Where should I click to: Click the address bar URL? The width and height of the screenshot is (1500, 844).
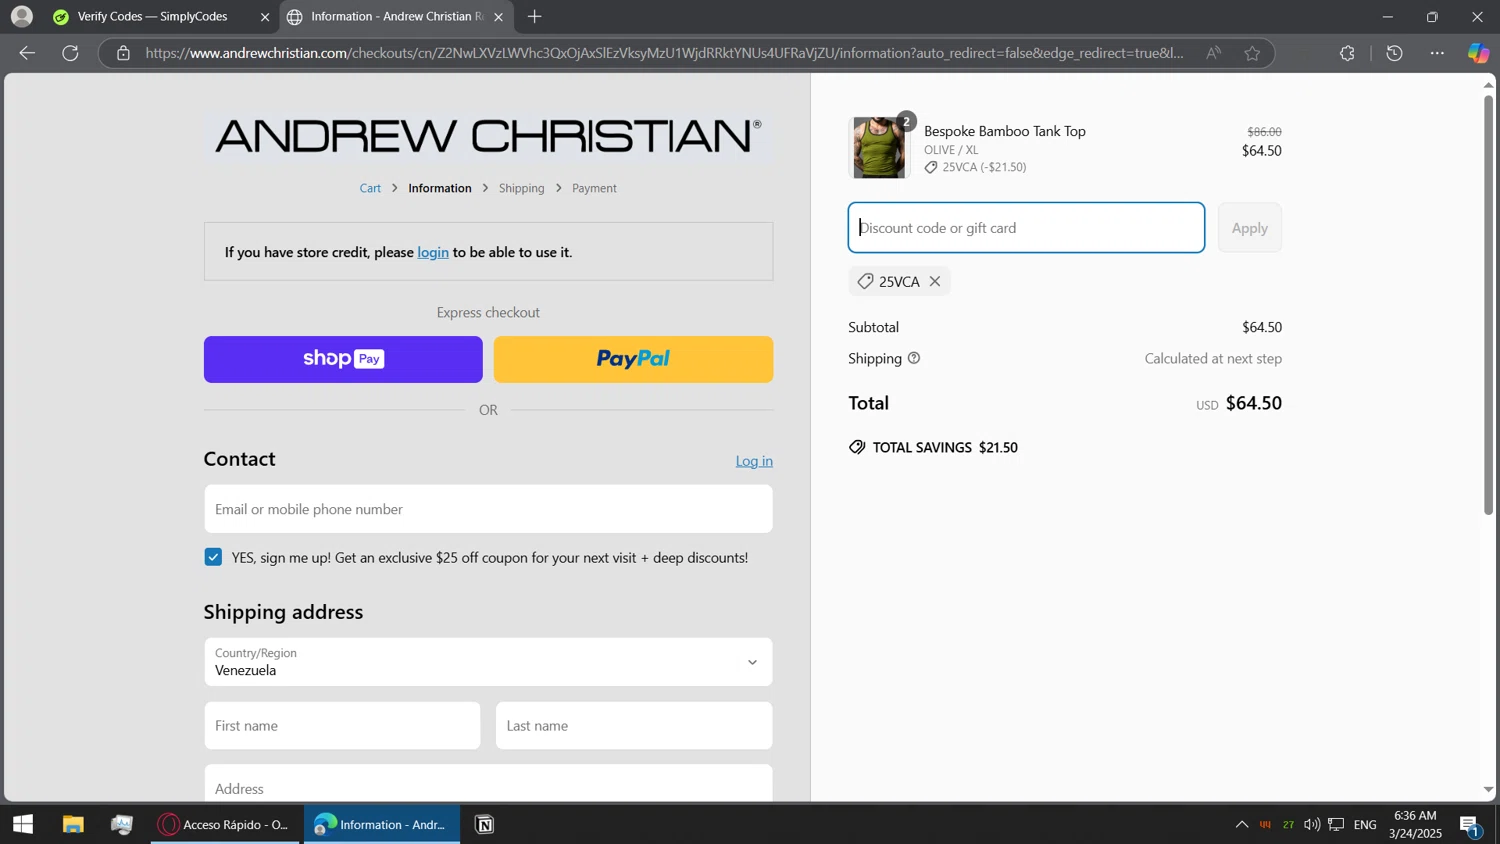point(664,53)
